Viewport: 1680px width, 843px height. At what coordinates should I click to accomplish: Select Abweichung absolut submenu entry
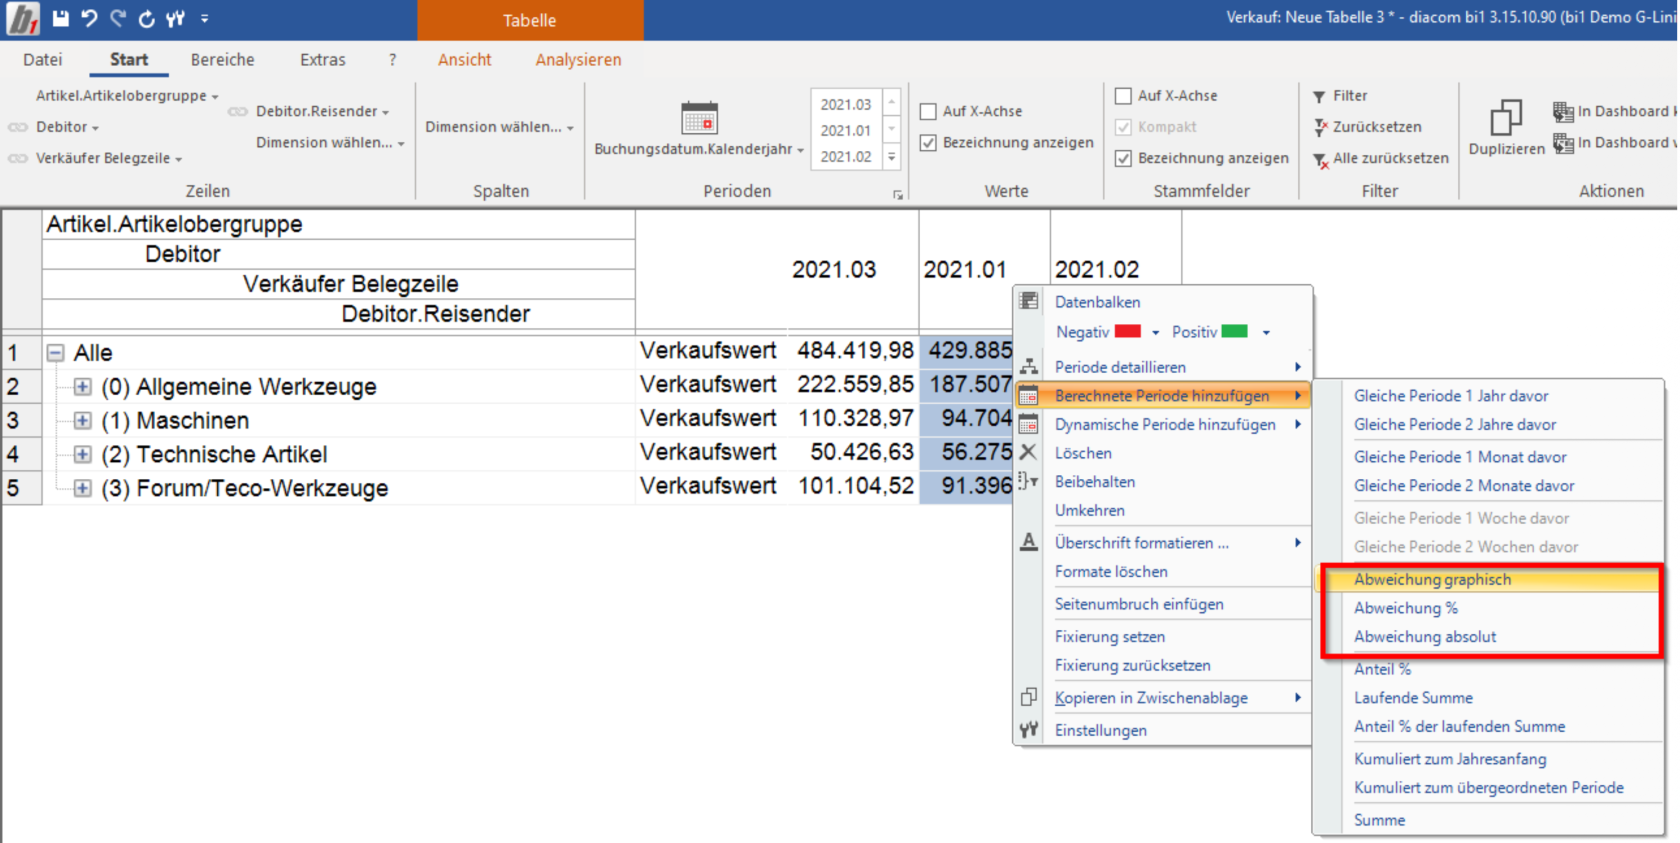[x=1490, y=637]
